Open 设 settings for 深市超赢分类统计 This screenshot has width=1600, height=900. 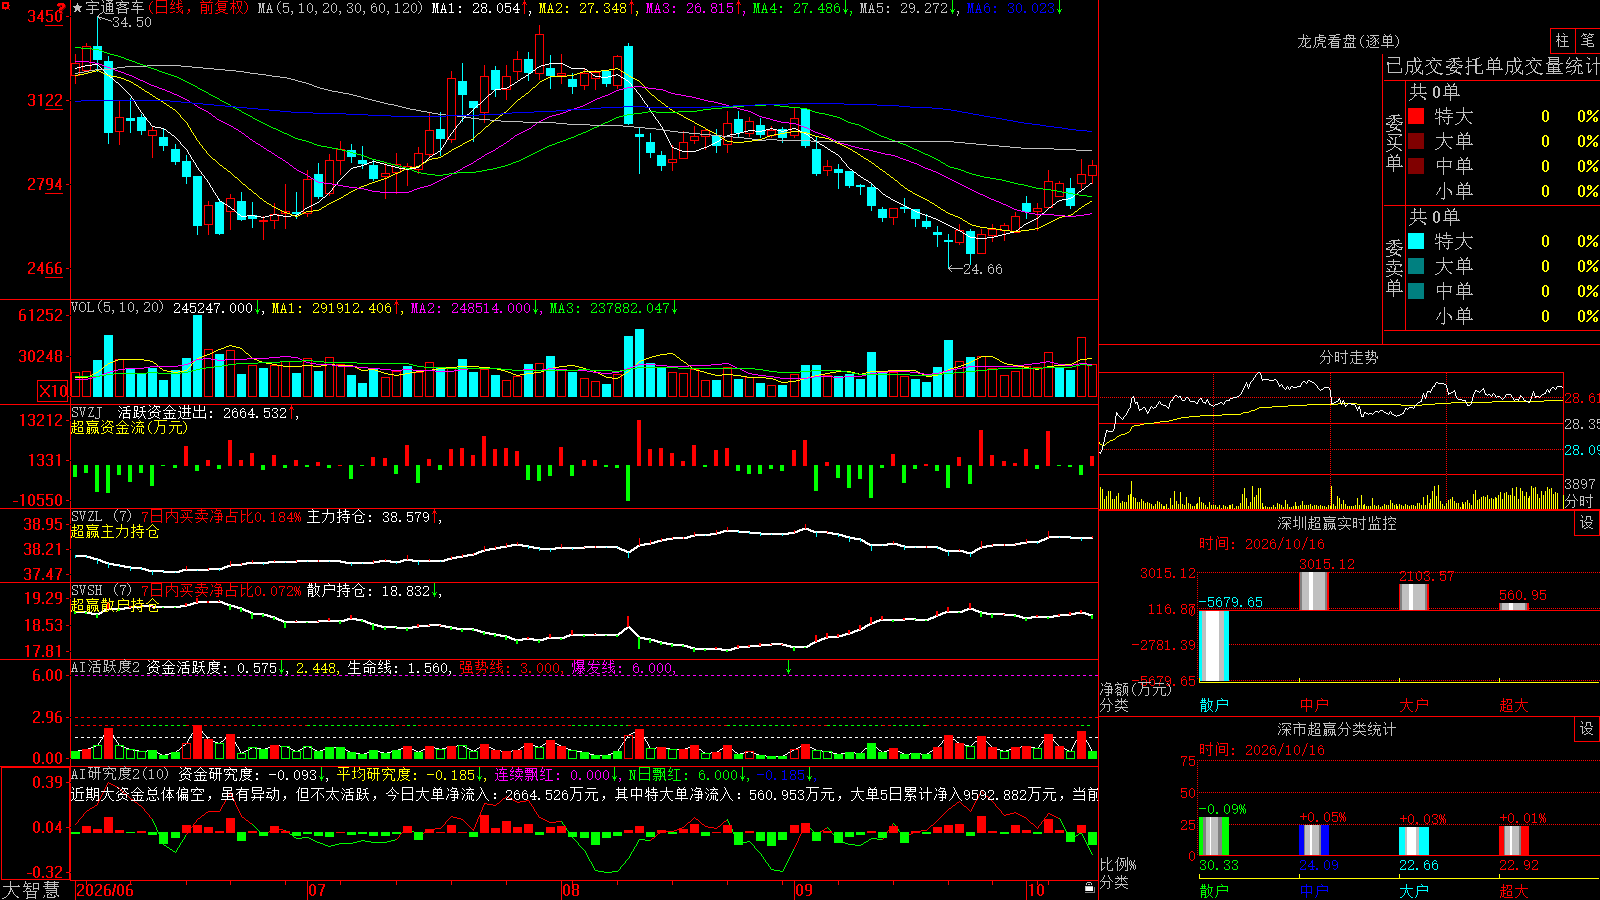click(1587, 729)
